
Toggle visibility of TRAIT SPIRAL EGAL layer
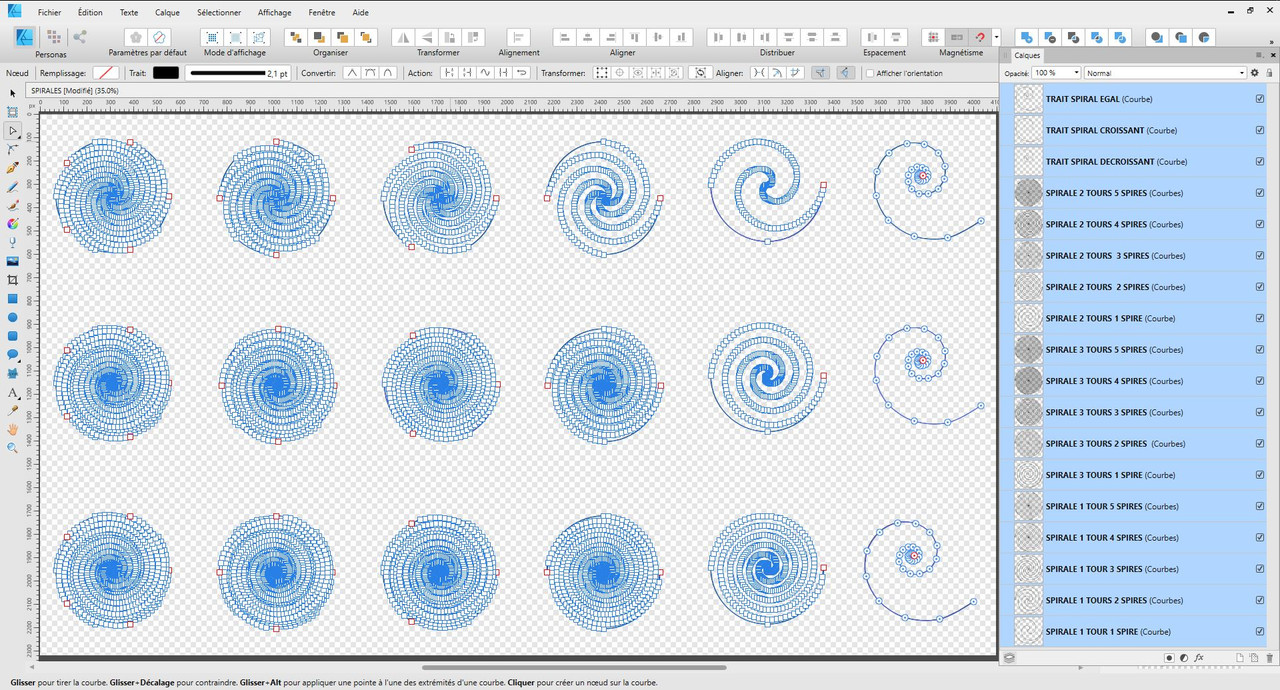[1260, 99]
